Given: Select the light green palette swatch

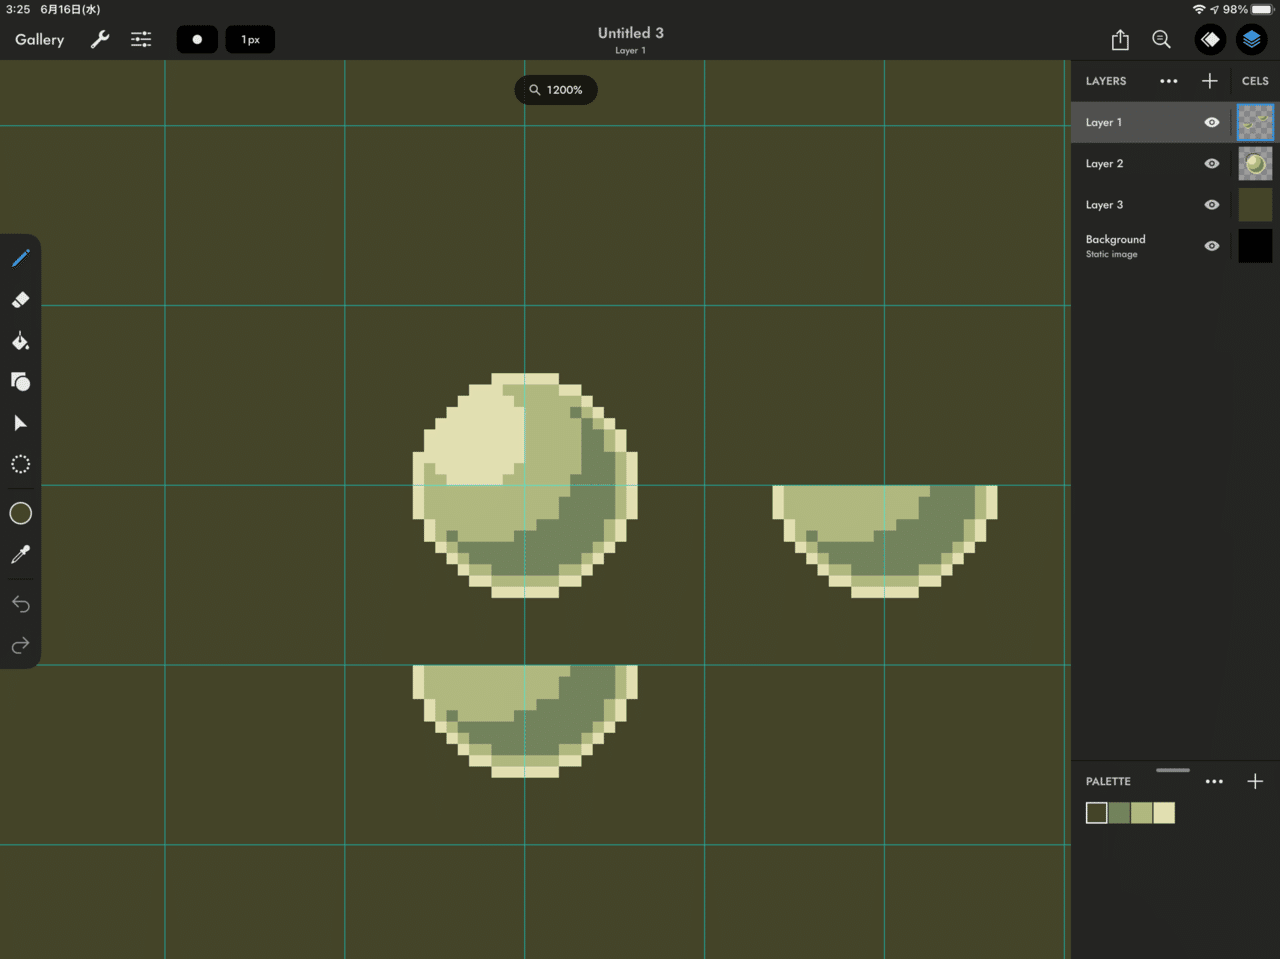Looking at the screenshot, I should 1141,813.
